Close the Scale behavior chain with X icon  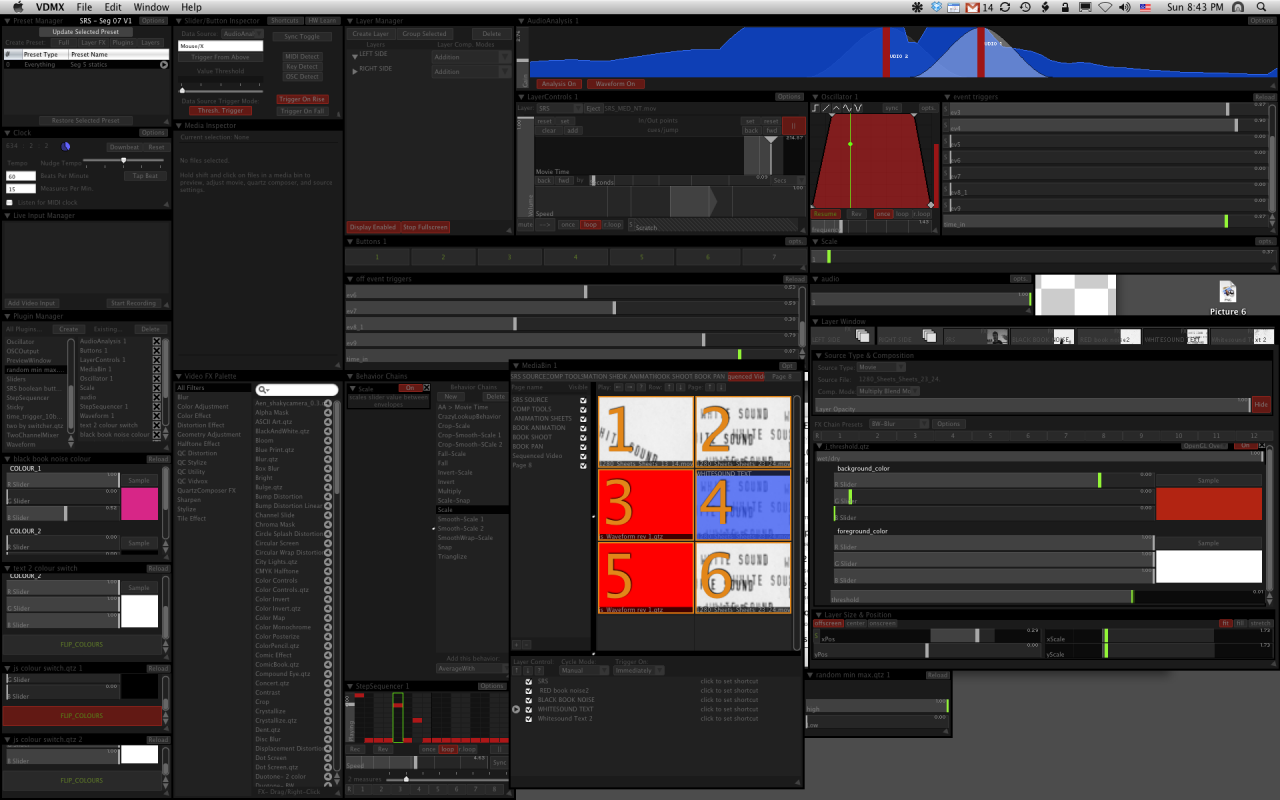(426, 388)
